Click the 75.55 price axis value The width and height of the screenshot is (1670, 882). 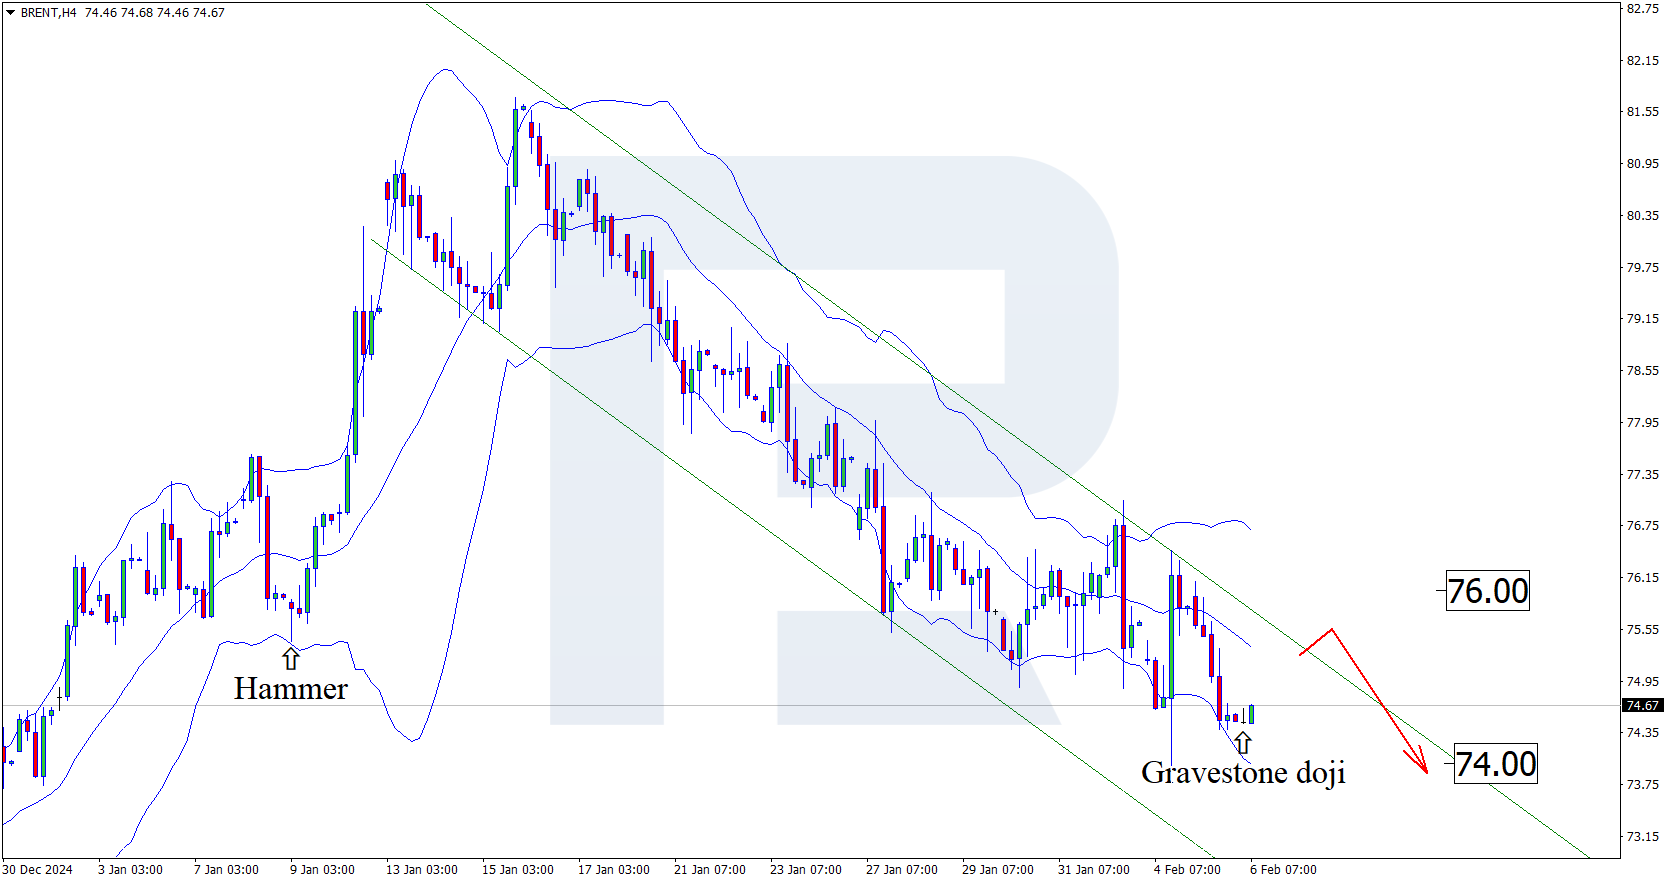pyautogui.click(x=1642, y=629)
